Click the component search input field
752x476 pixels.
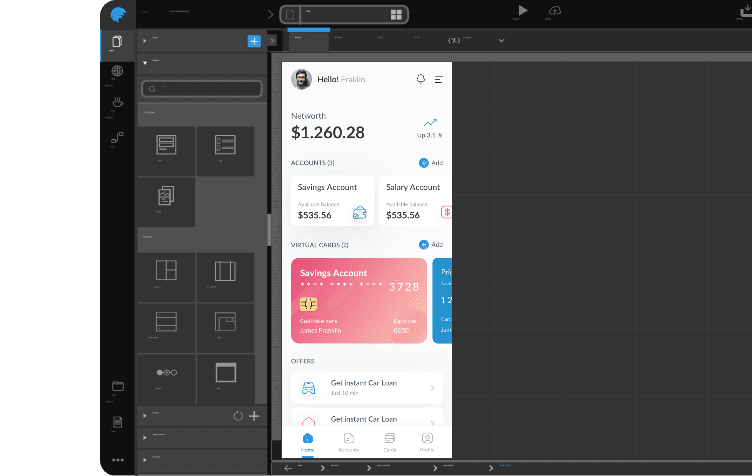pyautogui.click(x=201, y=89)
